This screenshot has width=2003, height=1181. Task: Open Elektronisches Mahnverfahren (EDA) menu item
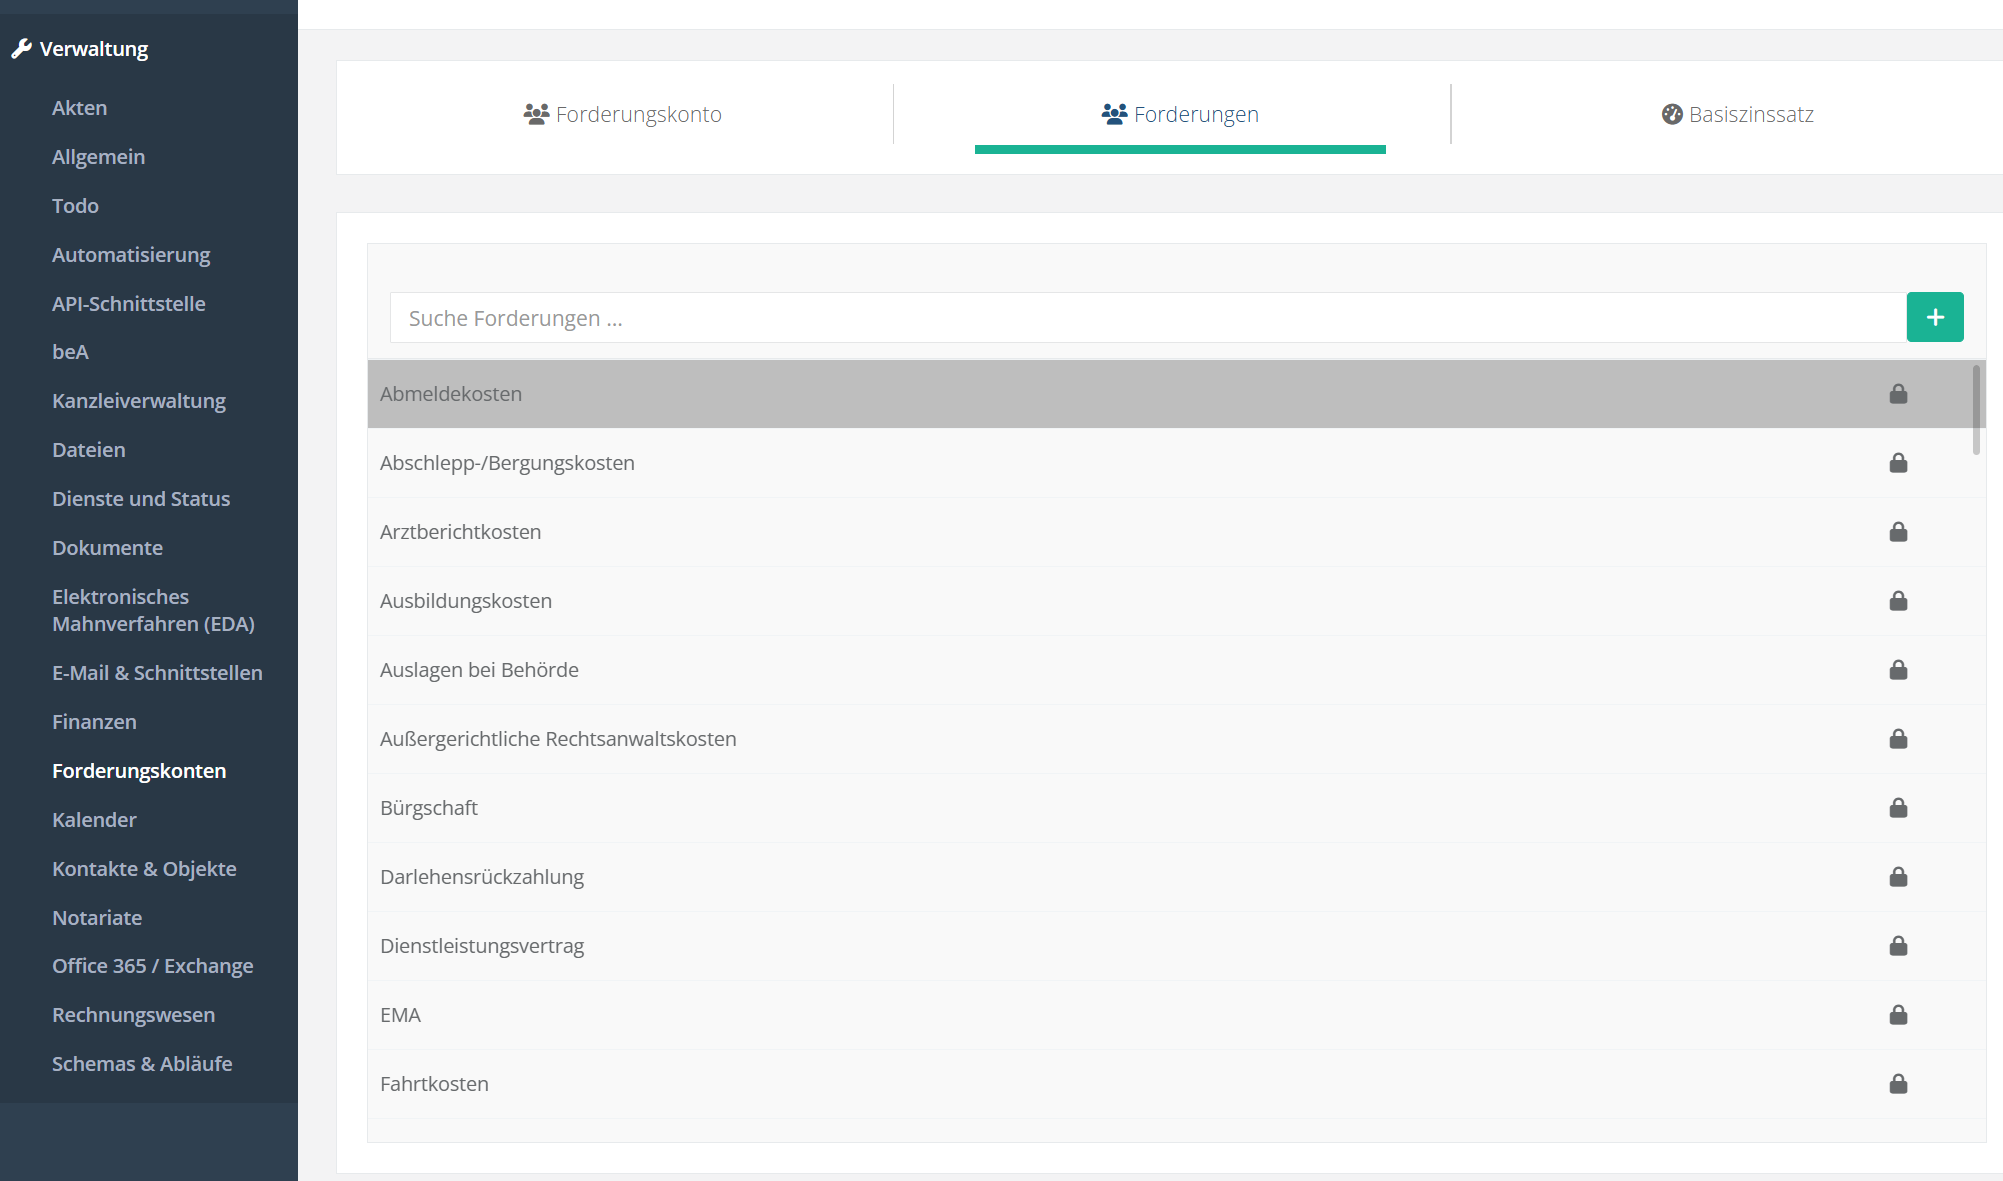click(153, 610)
